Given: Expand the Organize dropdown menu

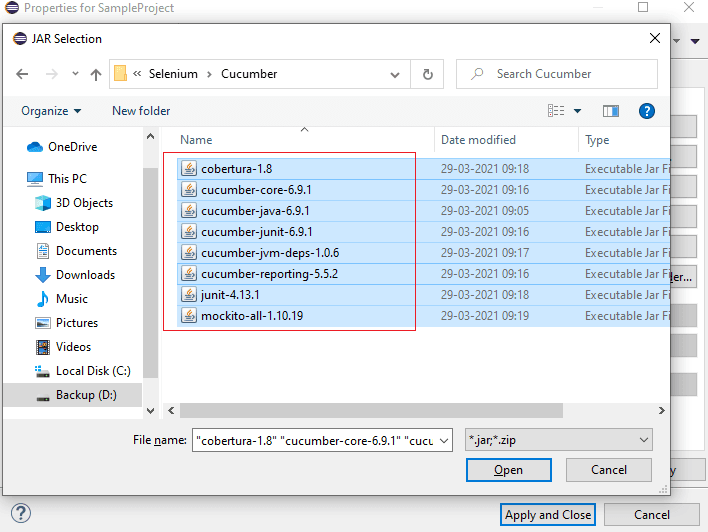Looking at the screenshot, I should [51, 111].
